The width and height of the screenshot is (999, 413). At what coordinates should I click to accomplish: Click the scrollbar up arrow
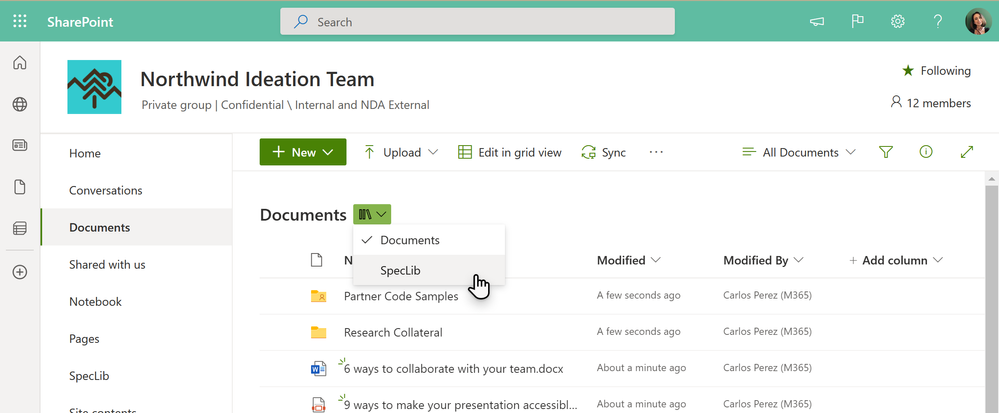pyautogui.click(x=991, y=178)
